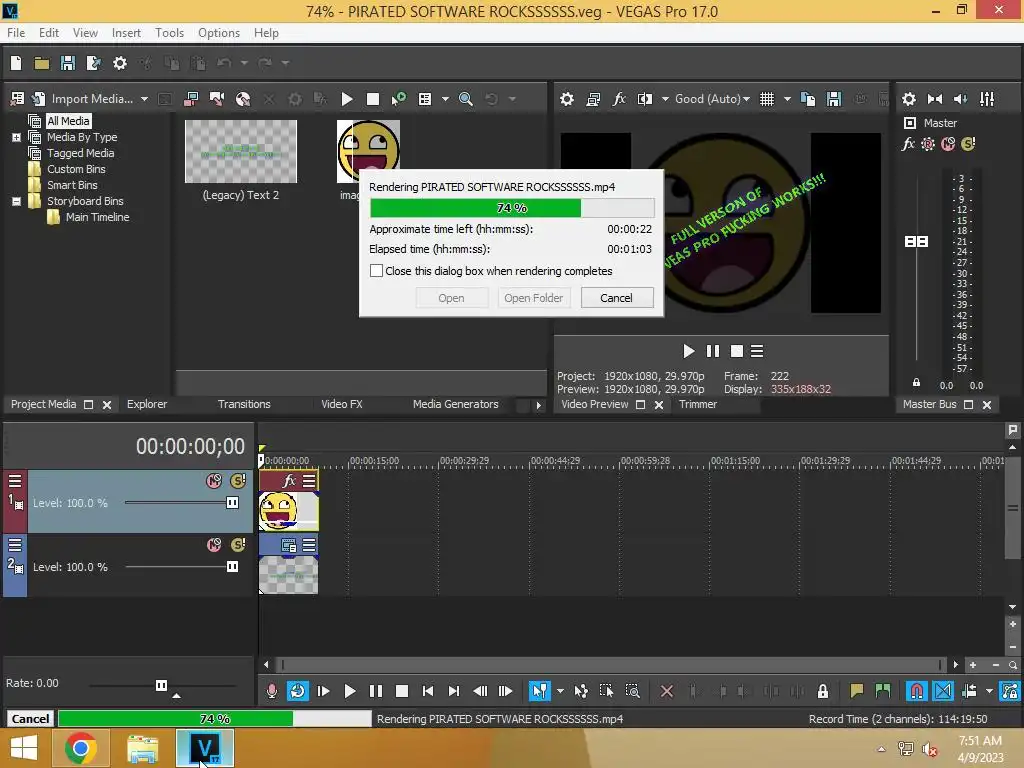Screen dimensions: 1024x768
Task: Pause timeline playback in transport bar
Action: point(376,691)
